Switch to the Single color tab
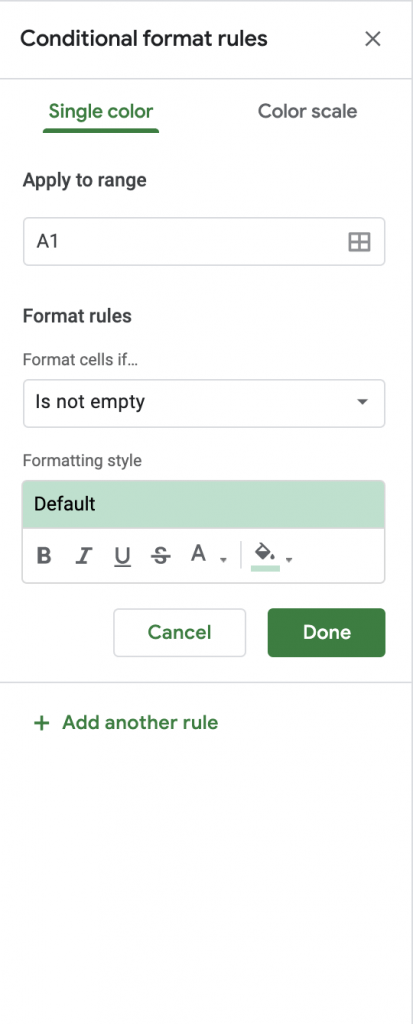Screen dimensions: 413x1024 point(101,111)
